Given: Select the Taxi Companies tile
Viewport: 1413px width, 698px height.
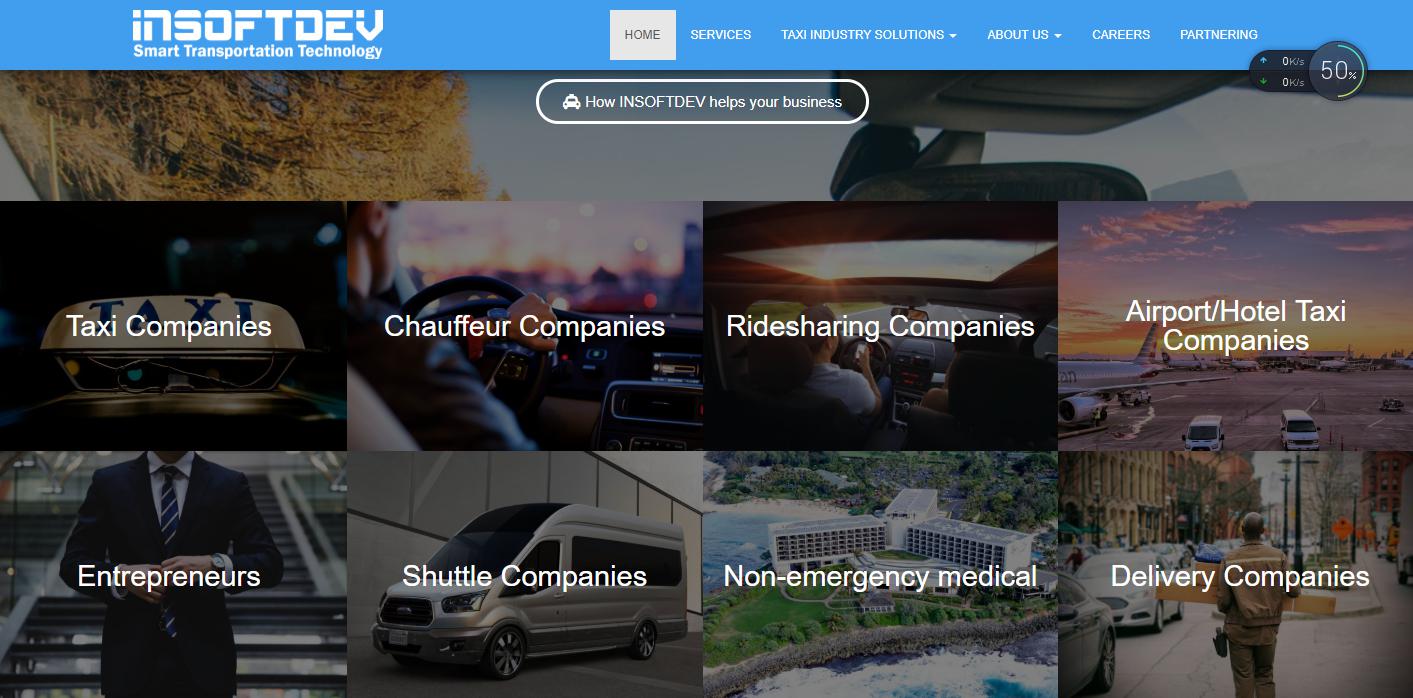Looking at the screenshot, I should 173,326.
